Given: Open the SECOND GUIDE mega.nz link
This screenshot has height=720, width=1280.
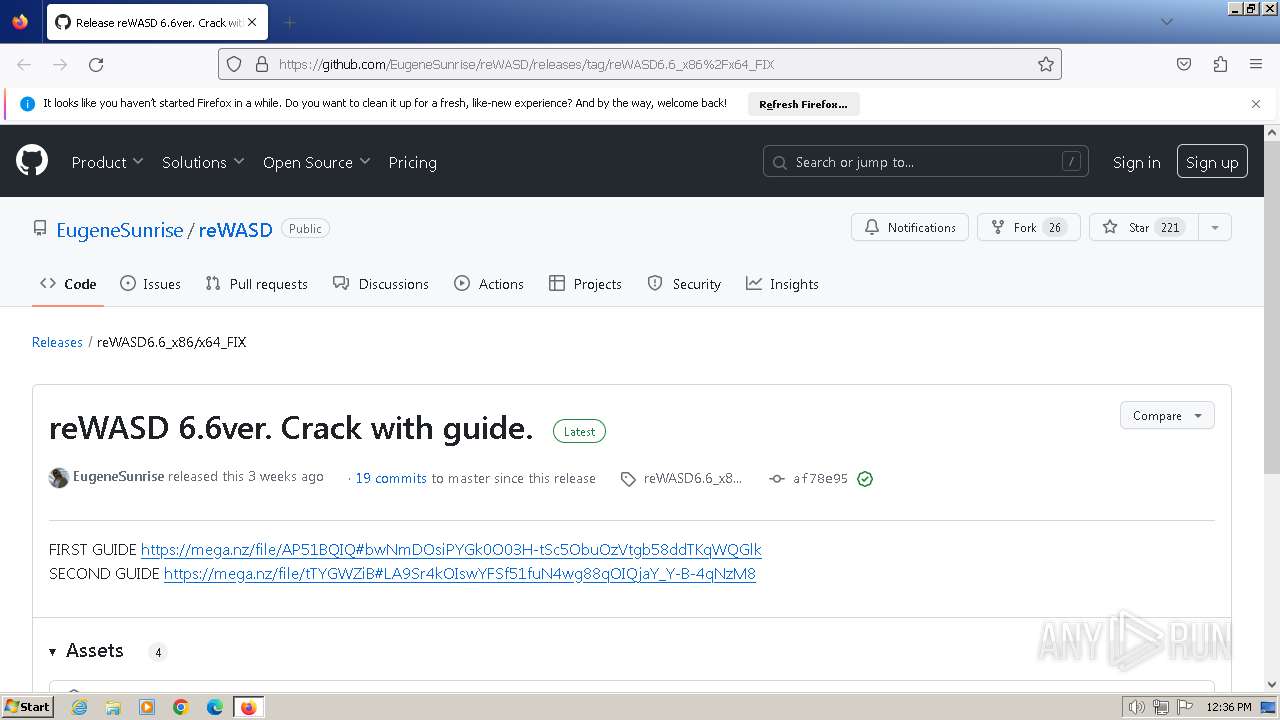Looking at the screenshot, I should (460, 574).
